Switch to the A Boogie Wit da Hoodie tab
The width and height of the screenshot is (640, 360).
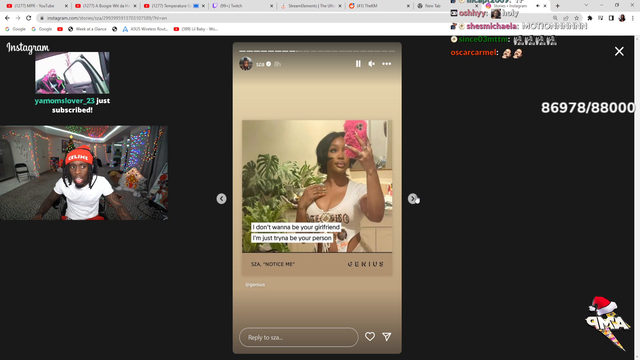click(106, 6)
